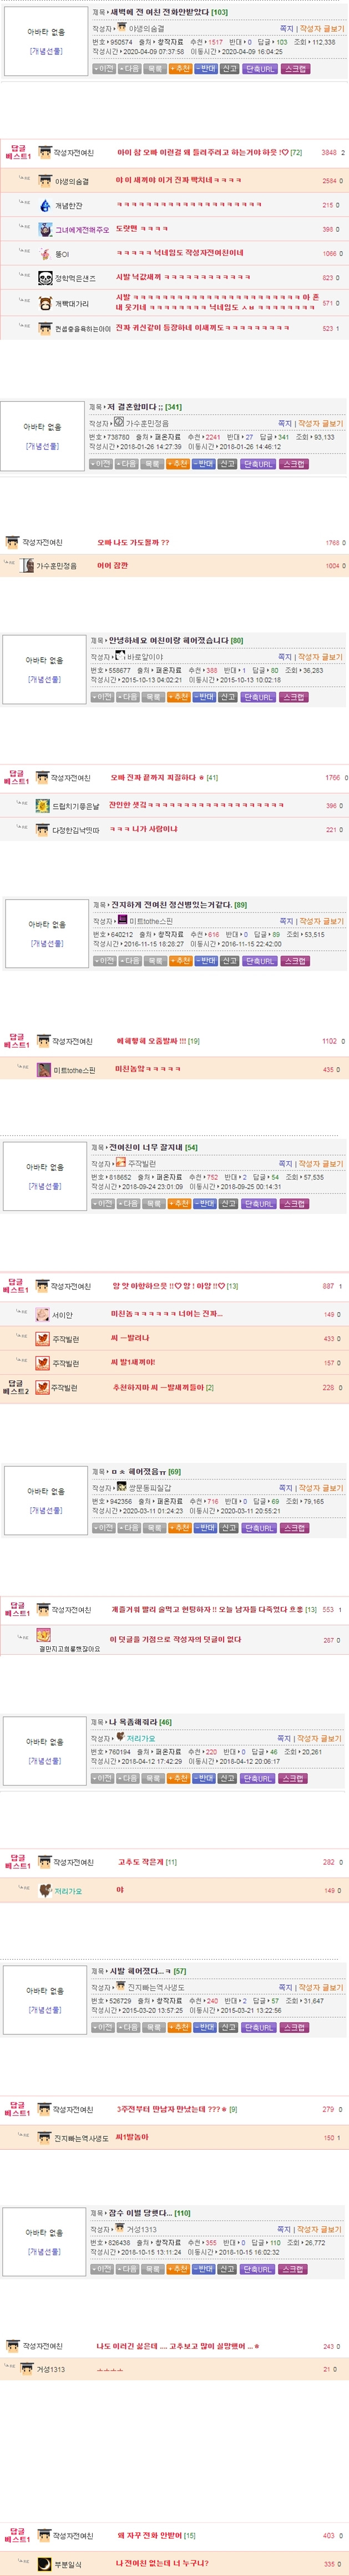Click 다음 on '저 결혼합니다' post
Screen dimensions: 349x2576
(127, 464)
